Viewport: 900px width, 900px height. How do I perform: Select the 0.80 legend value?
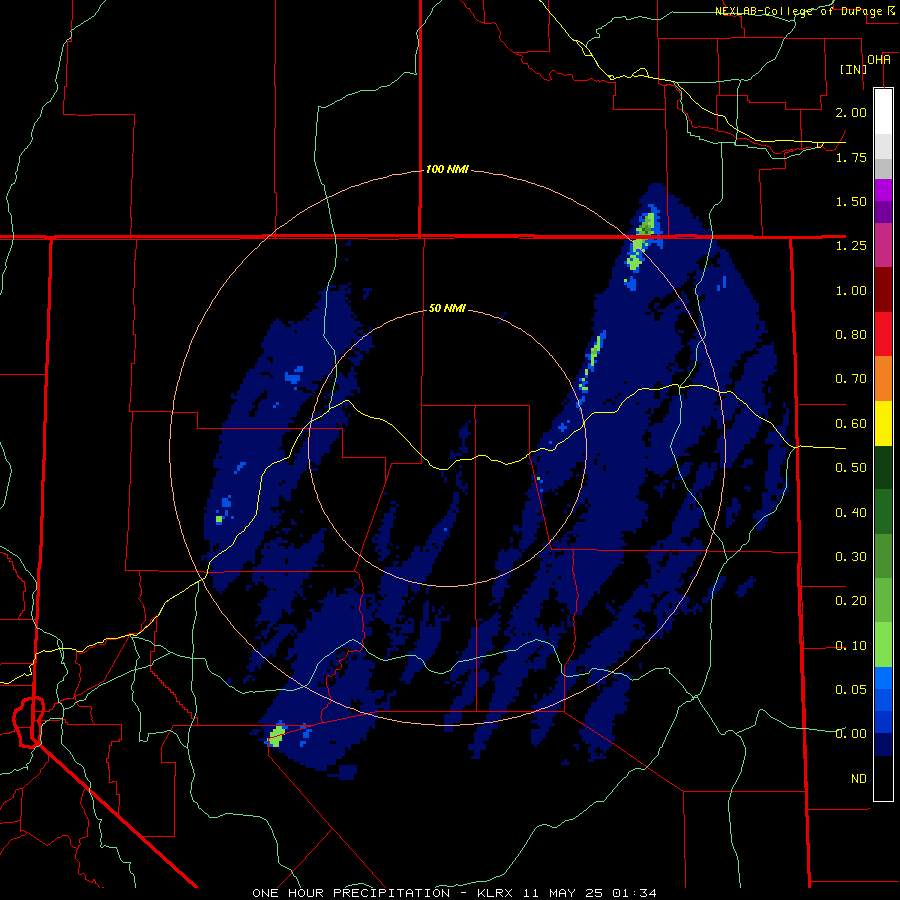(851, 335)
